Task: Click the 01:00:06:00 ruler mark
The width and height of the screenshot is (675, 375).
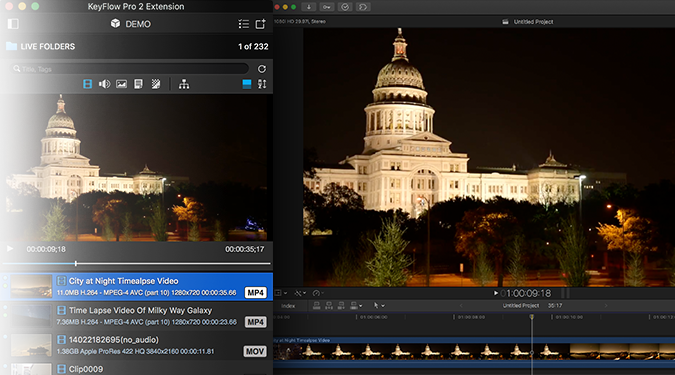Action: pos(374,317)
